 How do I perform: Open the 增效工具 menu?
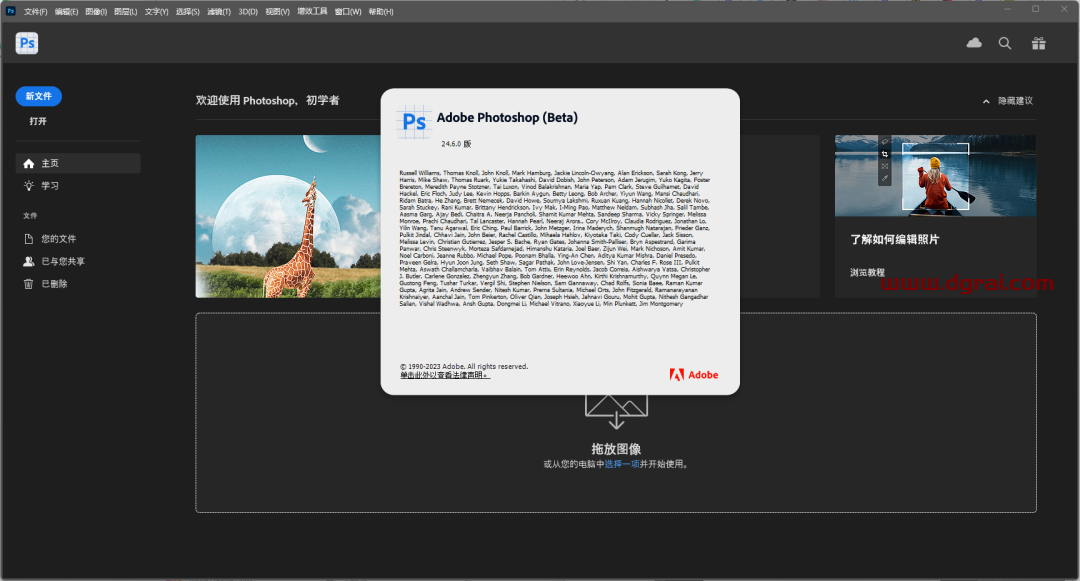[312, 11]
